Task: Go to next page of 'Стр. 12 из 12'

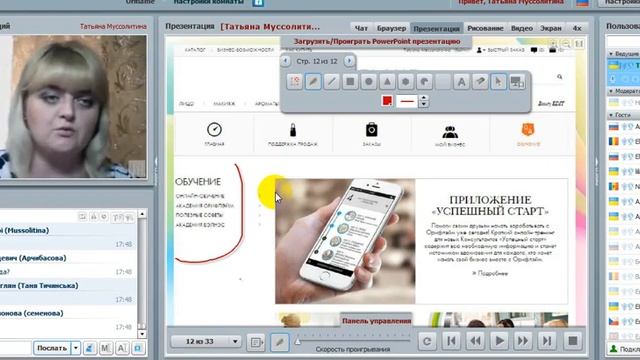Action: [349, 61]
